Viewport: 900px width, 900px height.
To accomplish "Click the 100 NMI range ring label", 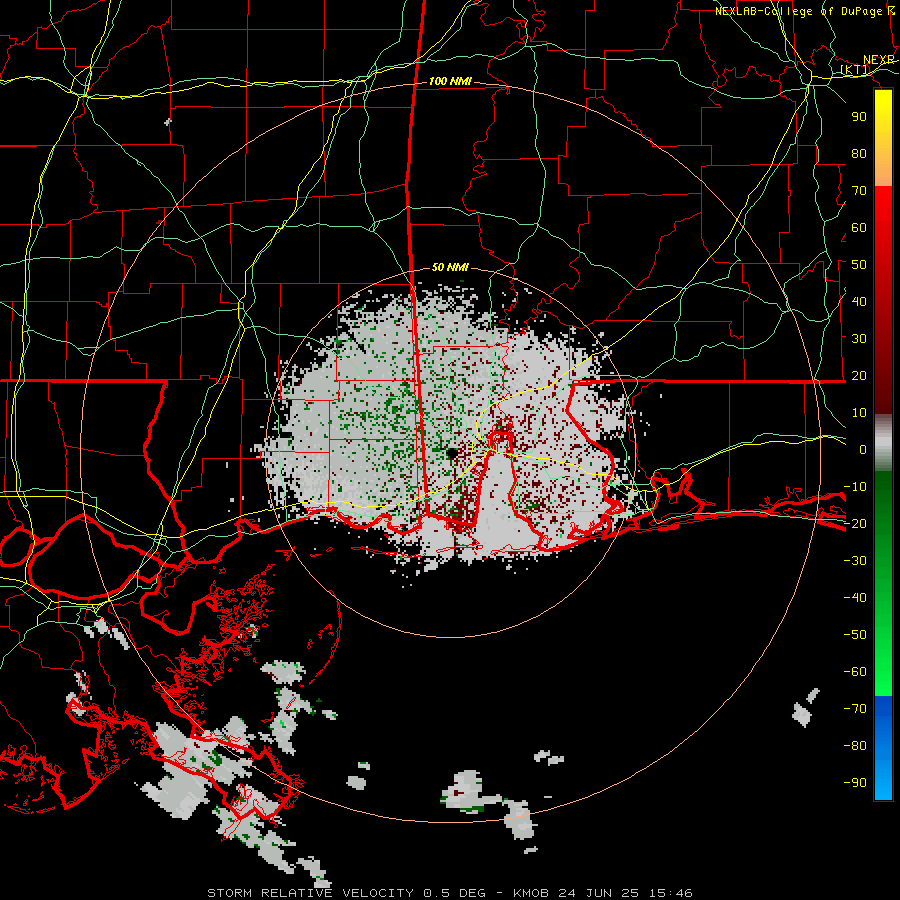I will pyautogui.click(x=450, y=82).
